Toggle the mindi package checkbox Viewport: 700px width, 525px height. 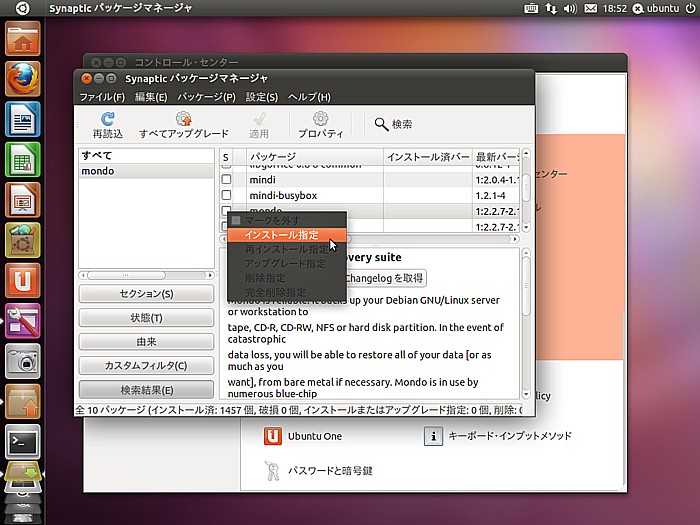[226, 179]
